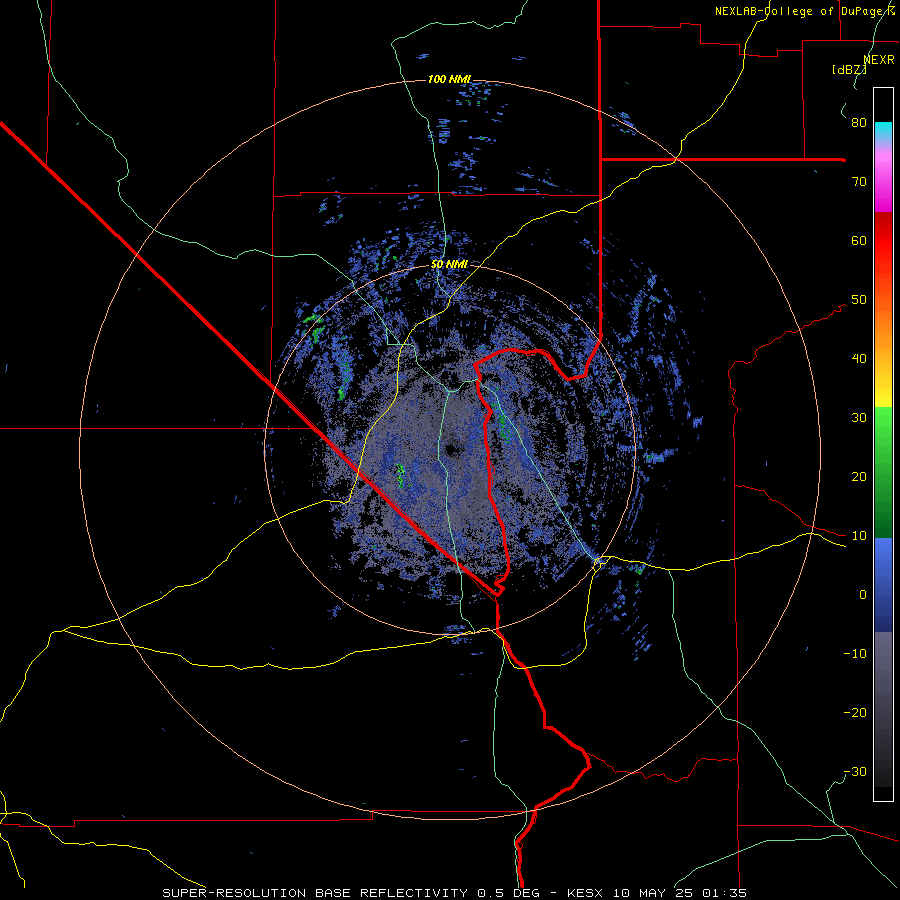Click the 50 NMI range ring label
Image resolution: width=900 pixels, height=900 pixels.
(x=449, y=264)
